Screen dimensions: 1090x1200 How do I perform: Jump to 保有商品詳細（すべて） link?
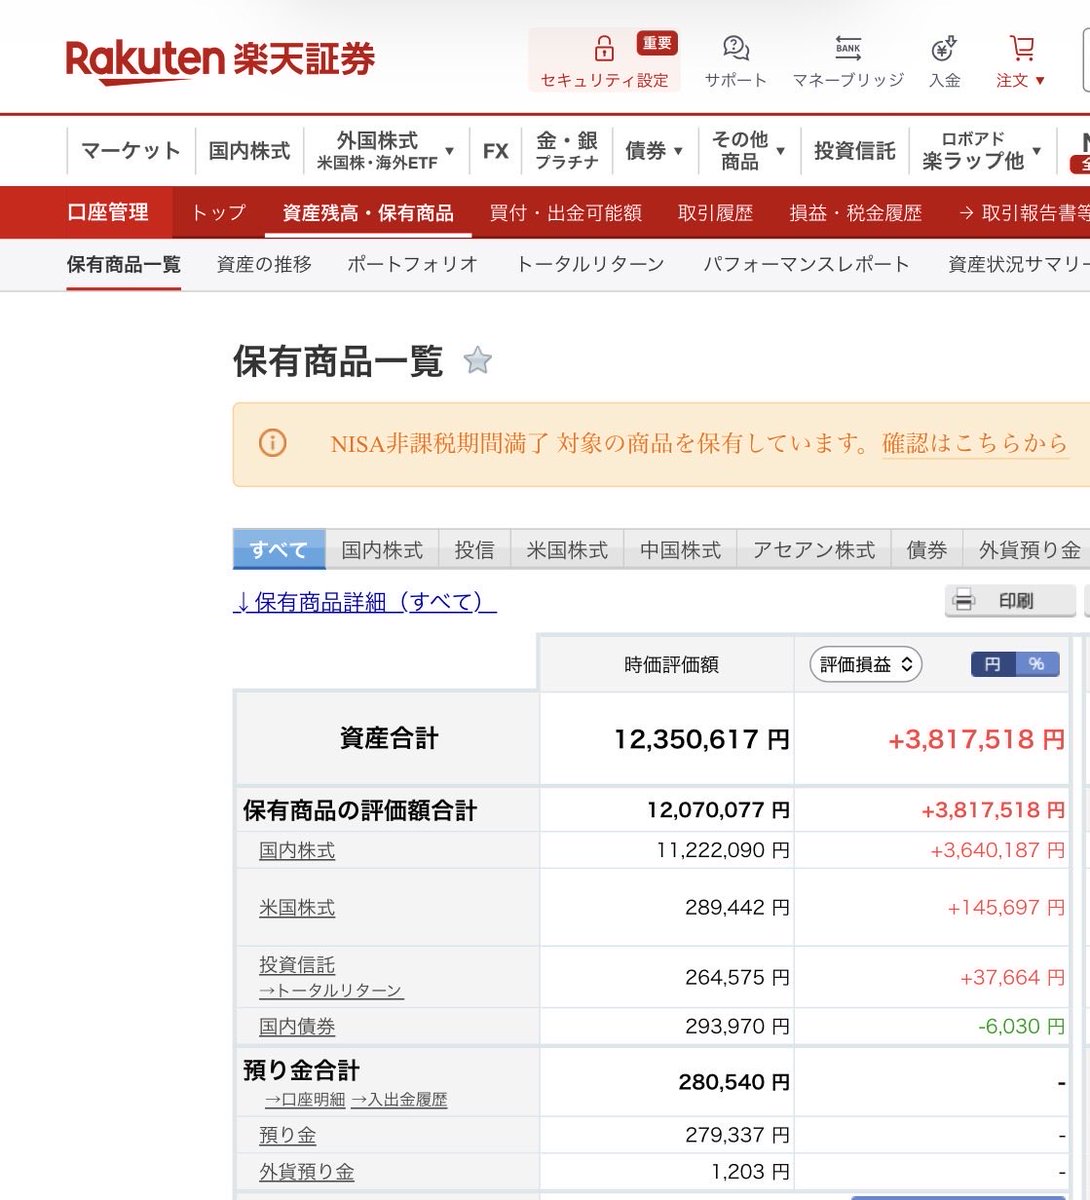(x=365, y=602)
